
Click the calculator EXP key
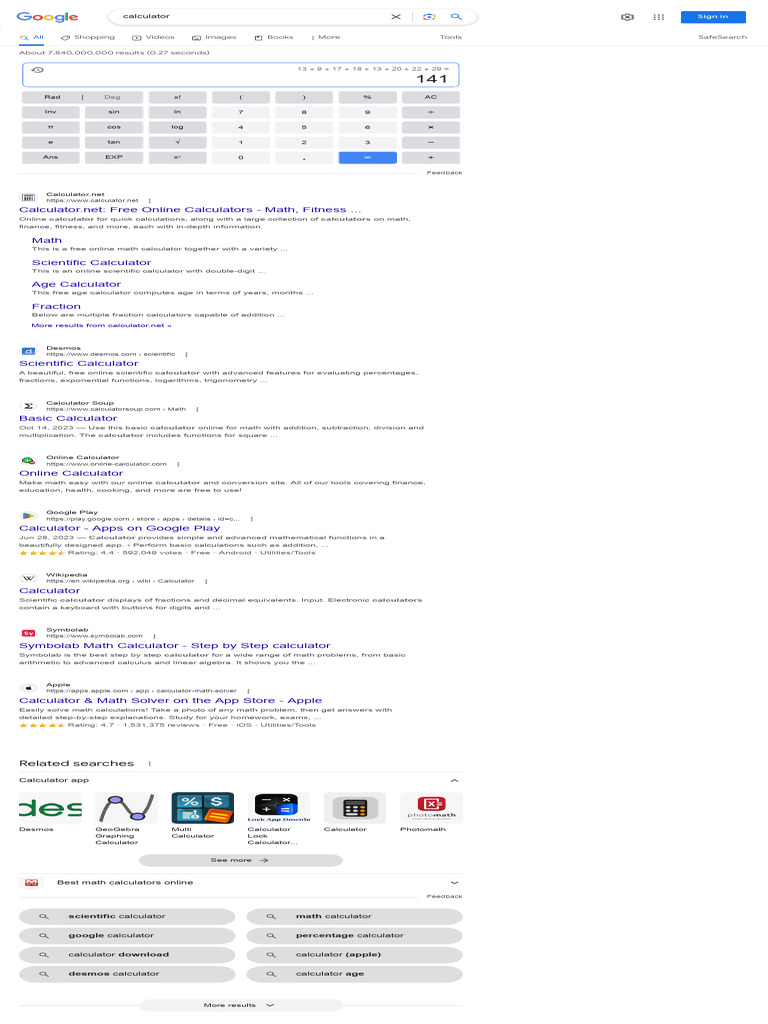[114, 157]
